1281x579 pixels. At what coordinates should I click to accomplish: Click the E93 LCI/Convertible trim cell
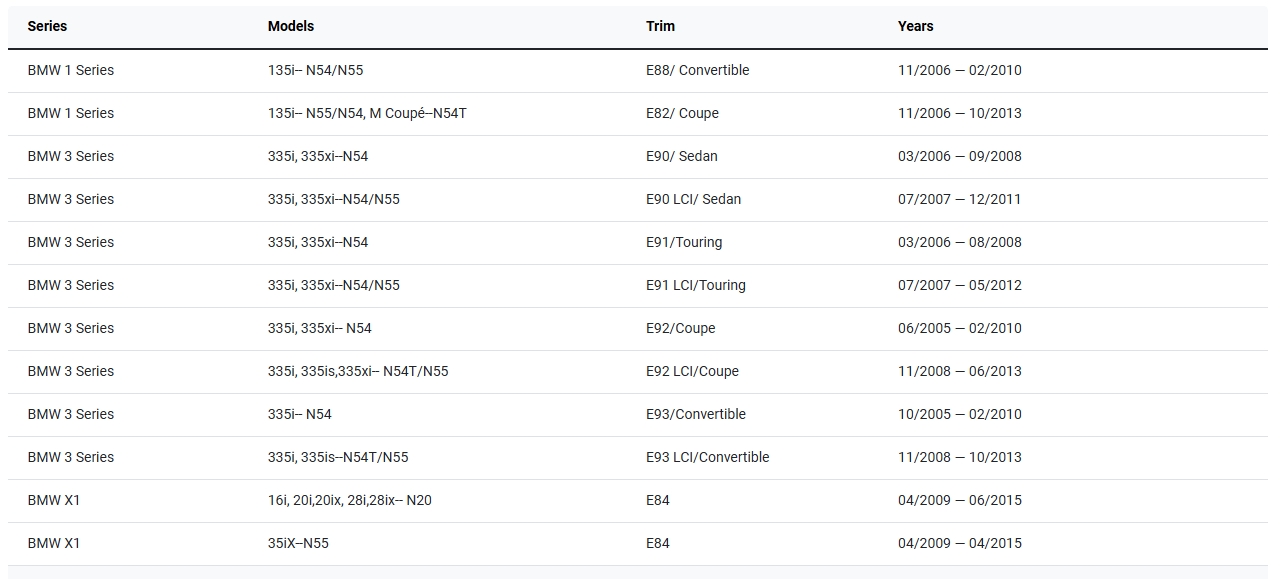point(707,457)
